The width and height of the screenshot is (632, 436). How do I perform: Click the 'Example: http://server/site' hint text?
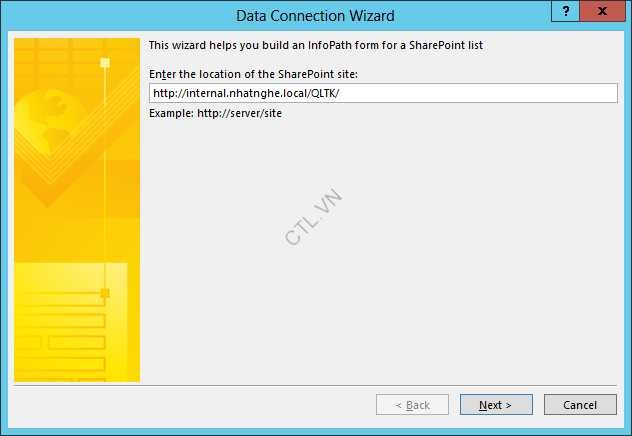click(x=215, y=113)
